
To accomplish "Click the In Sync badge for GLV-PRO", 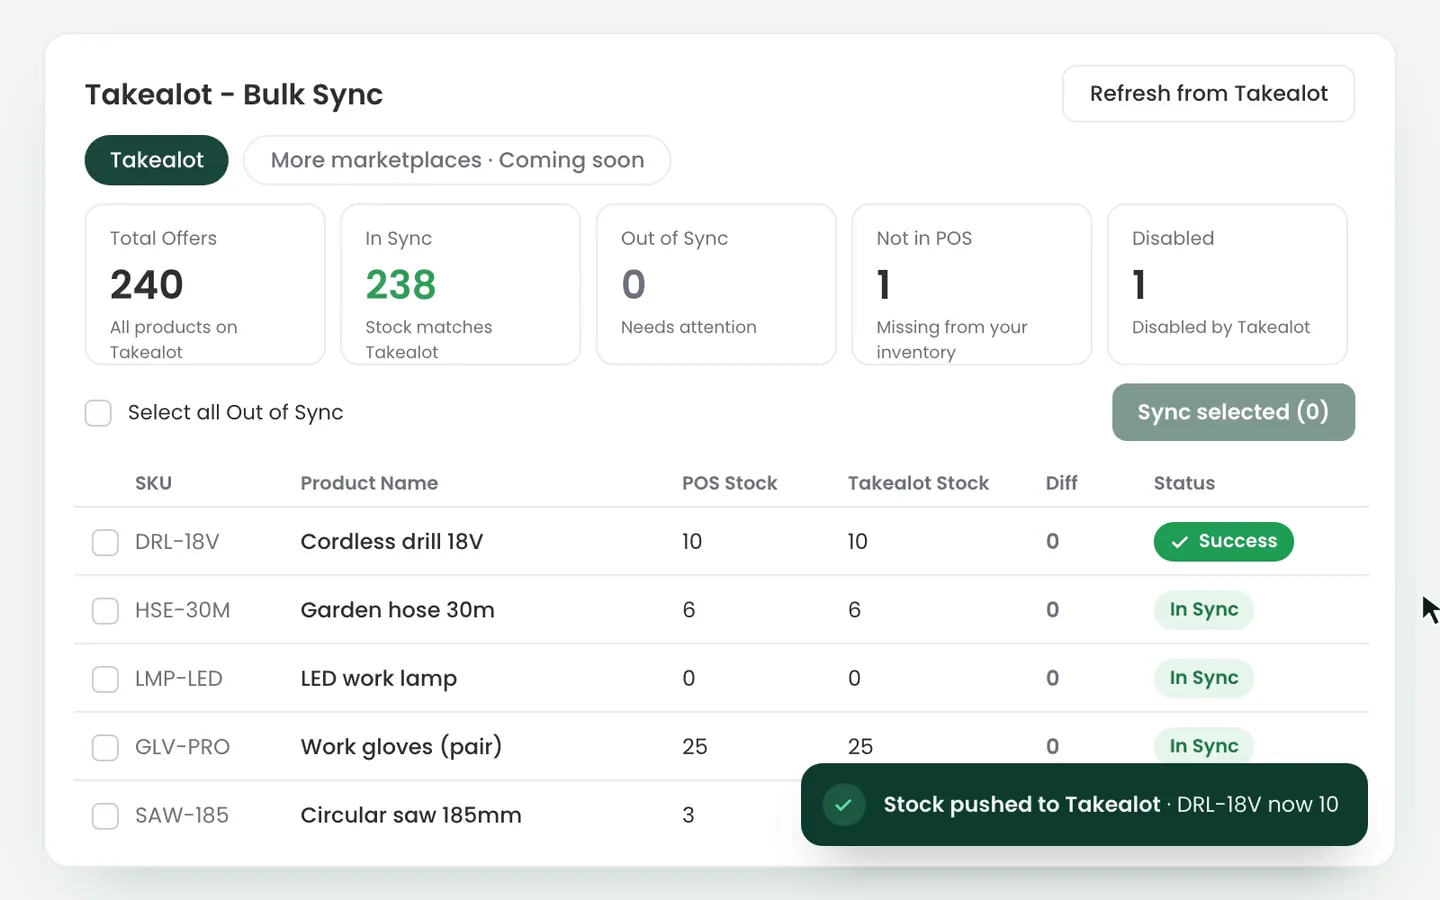I will (x=1204, y=746).
